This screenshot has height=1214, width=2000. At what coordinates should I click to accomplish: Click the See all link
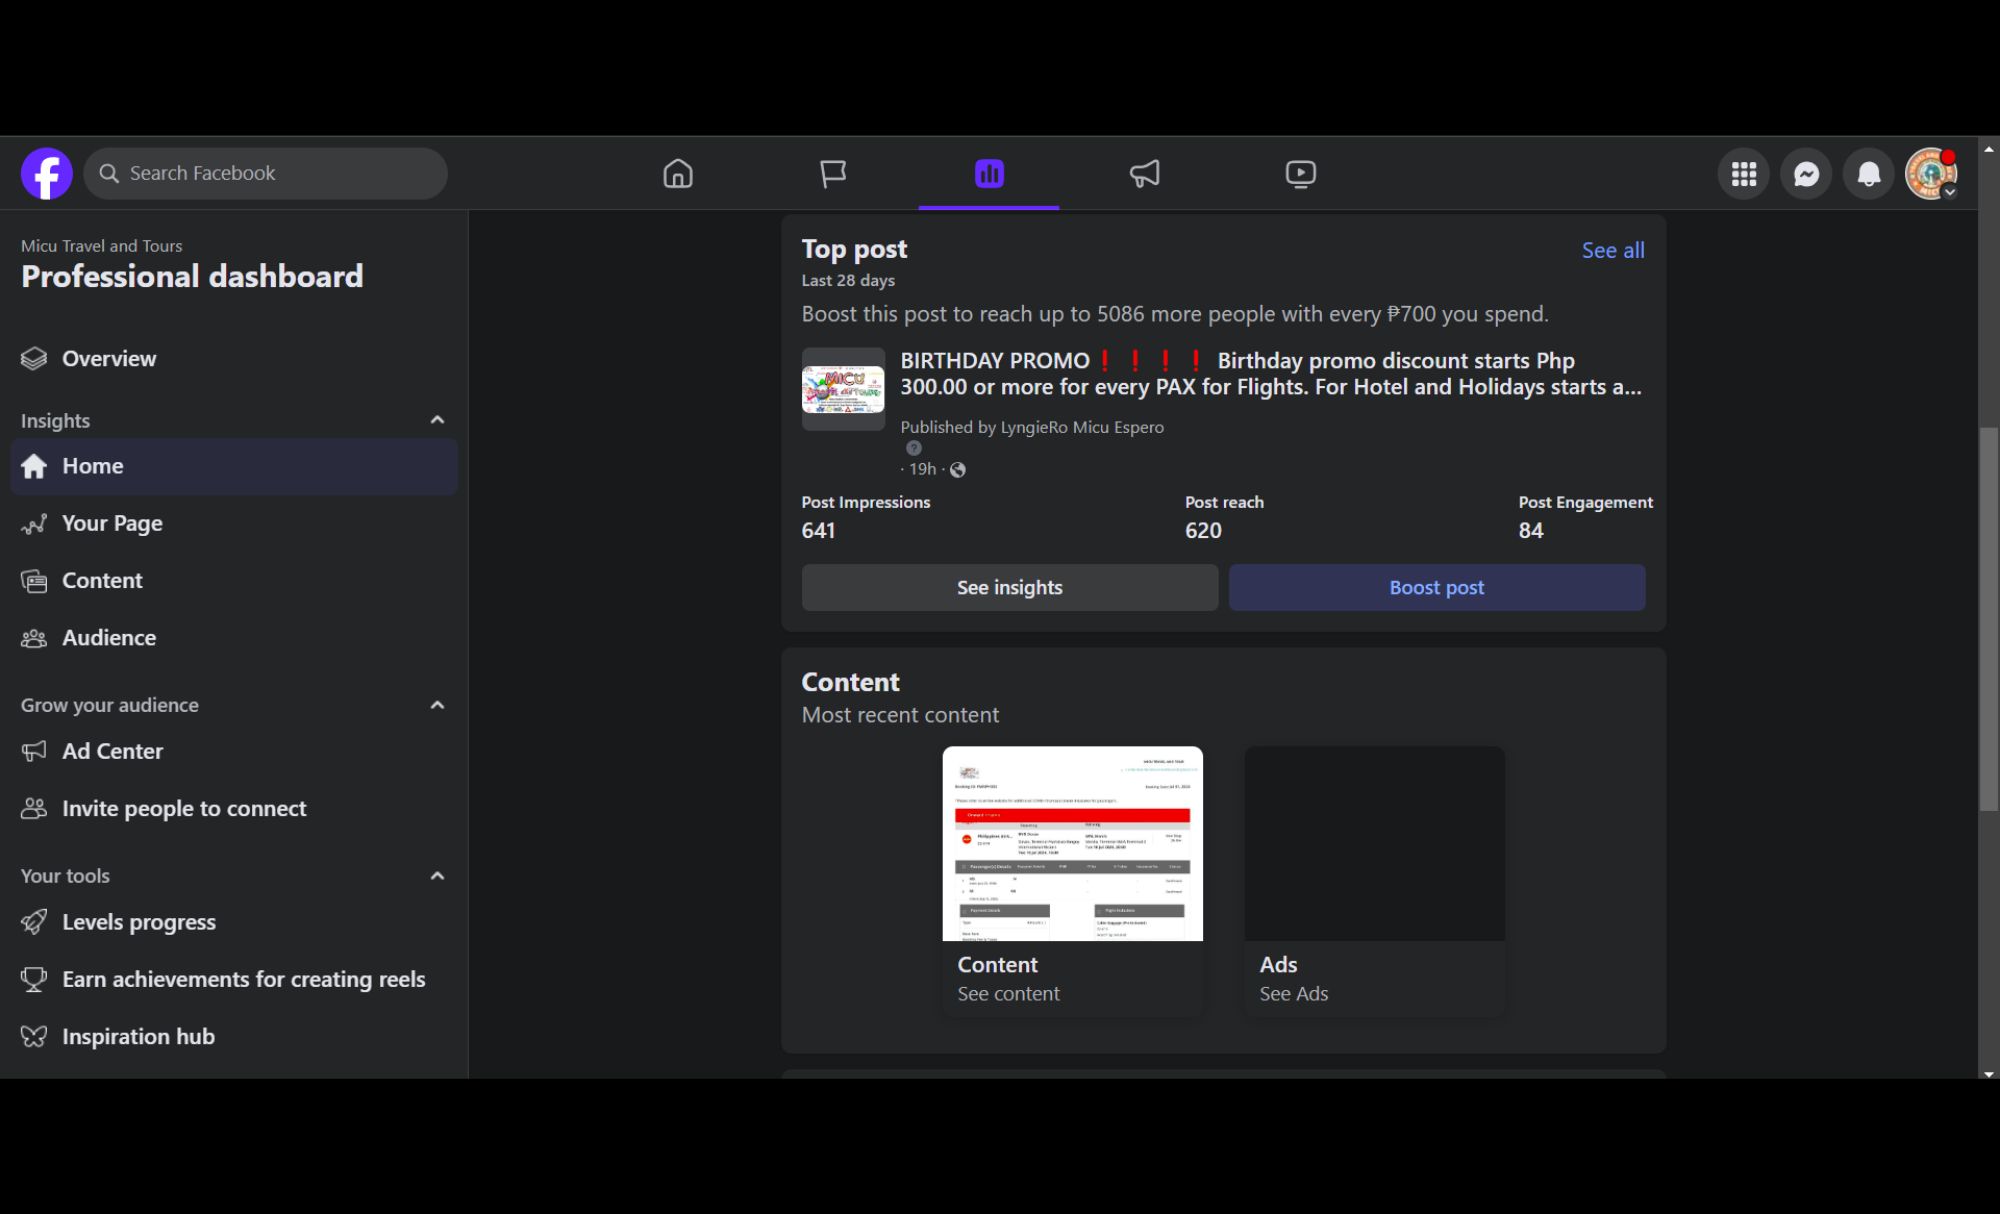pyautogui.click(x=1612, y=251)
